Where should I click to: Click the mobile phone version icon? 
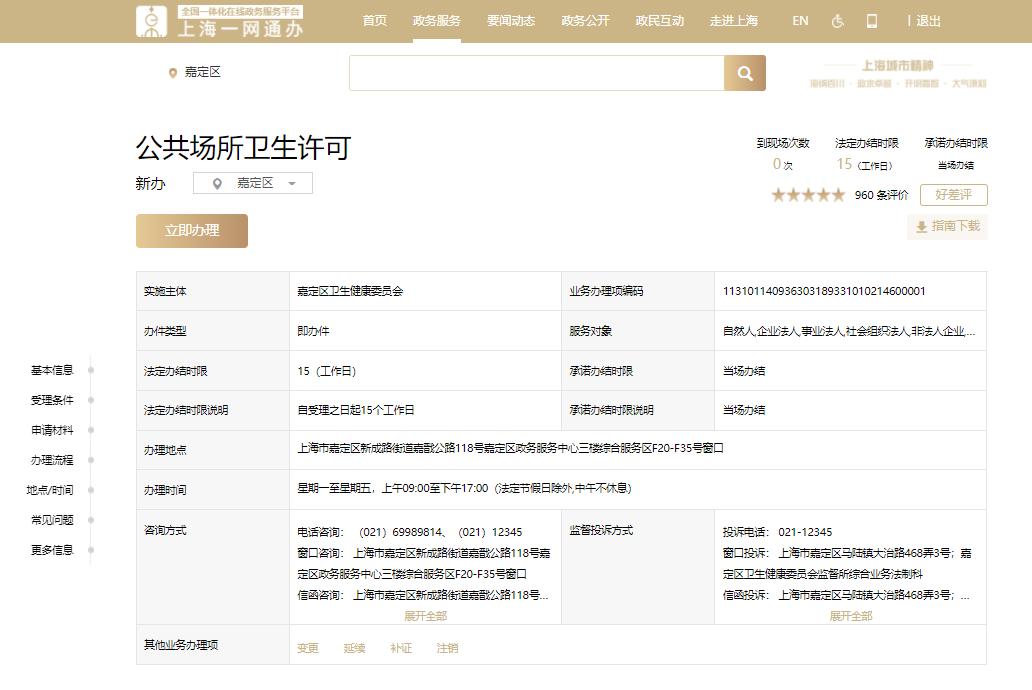tap(871, 21)
